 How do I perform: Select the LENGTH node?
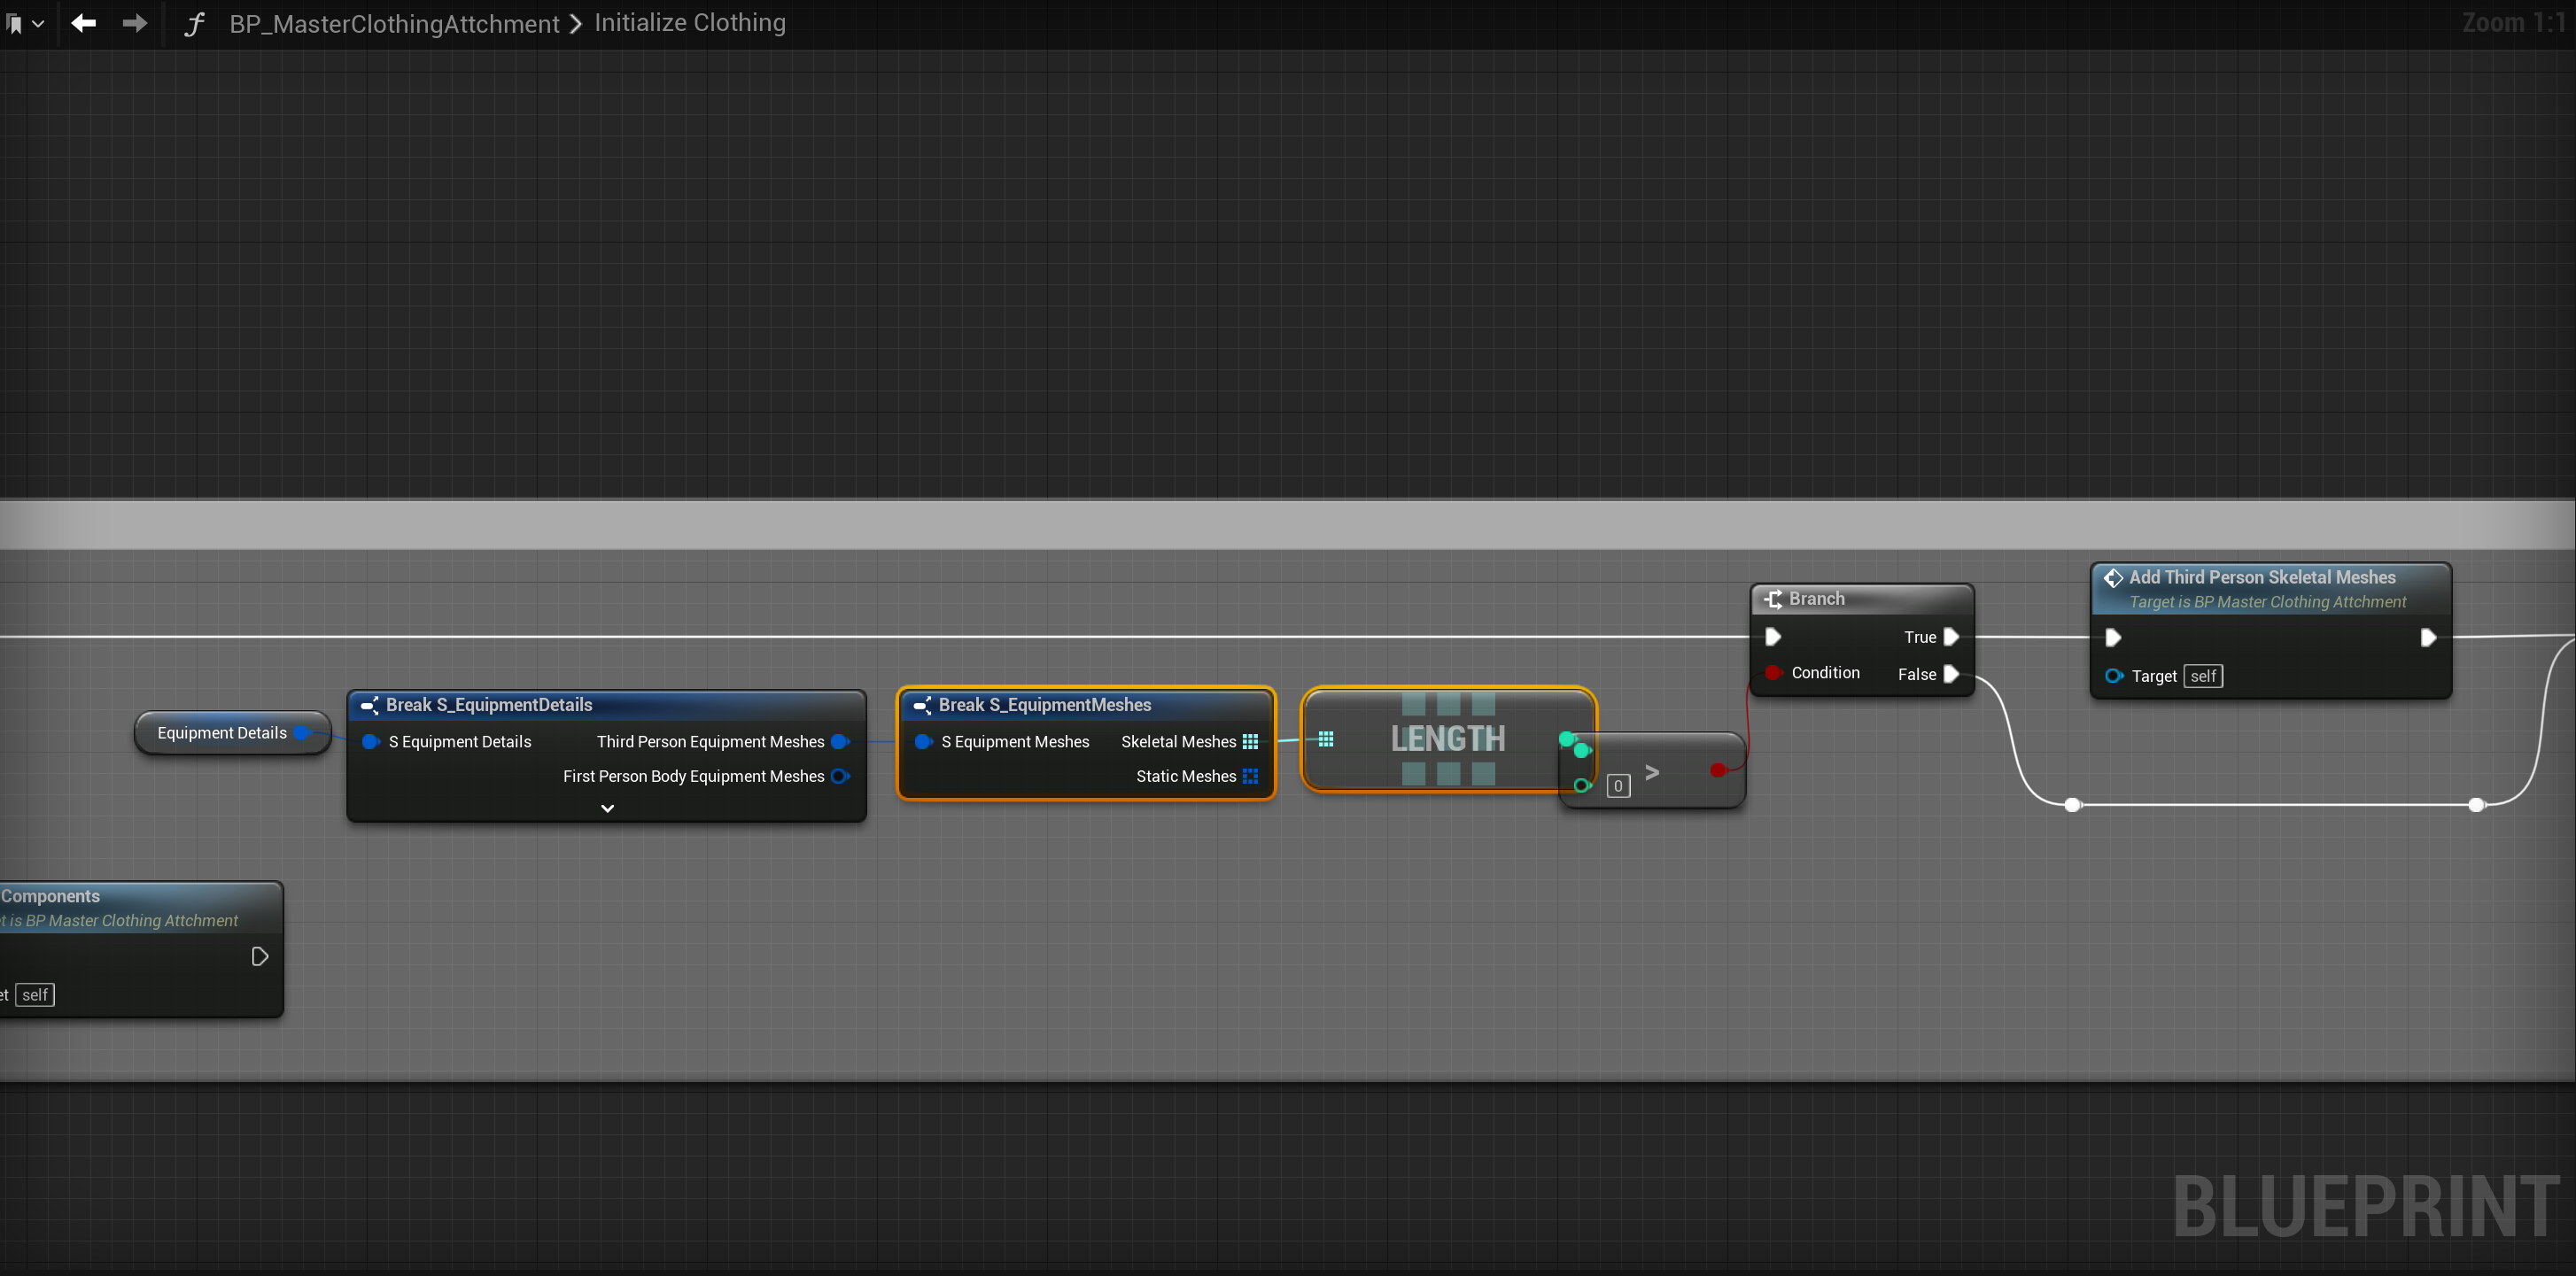[1447, 738]
